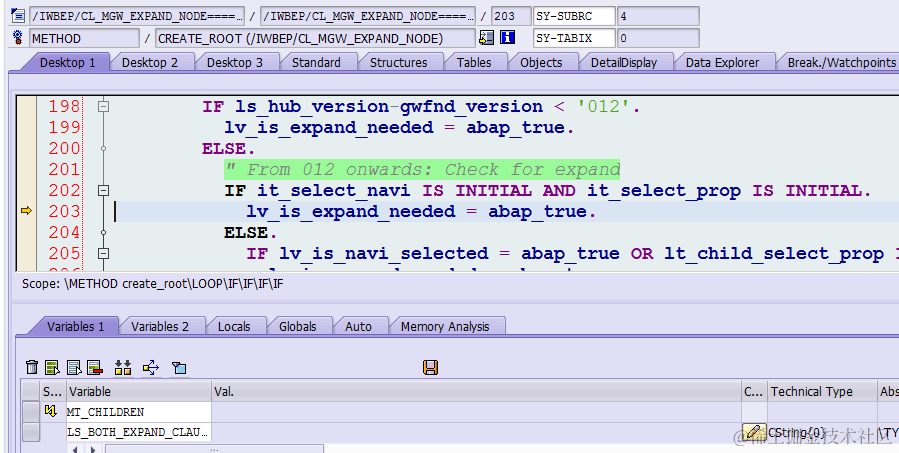Click the funnel filter icon in variables toolbar
The height and width of the screenshot is (453, 899).
pos(179,368)
